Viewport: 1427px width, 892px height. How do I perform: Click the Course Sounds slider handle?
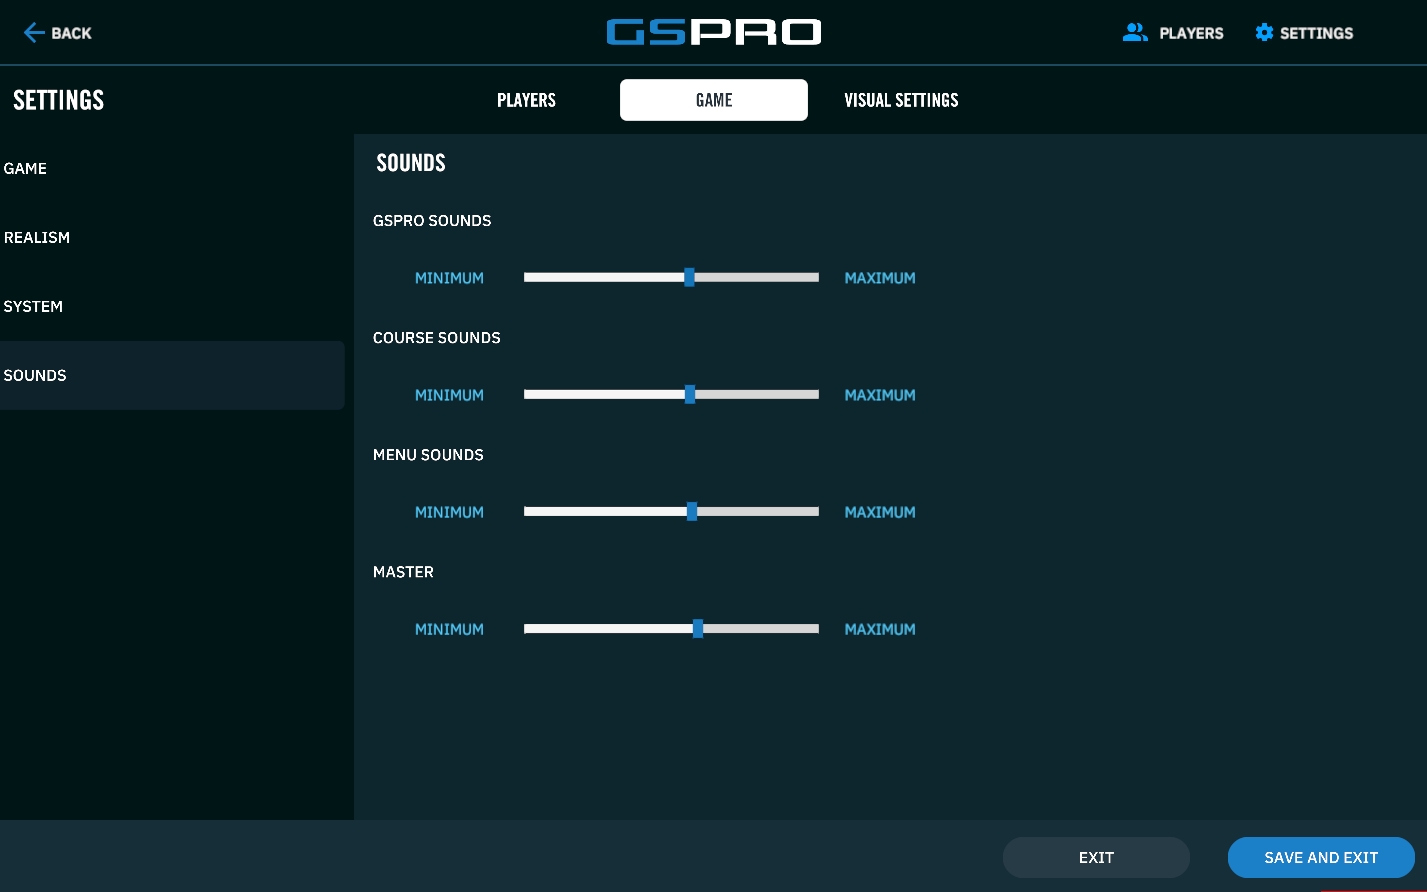pyautogui.click(x=690, y=395)
